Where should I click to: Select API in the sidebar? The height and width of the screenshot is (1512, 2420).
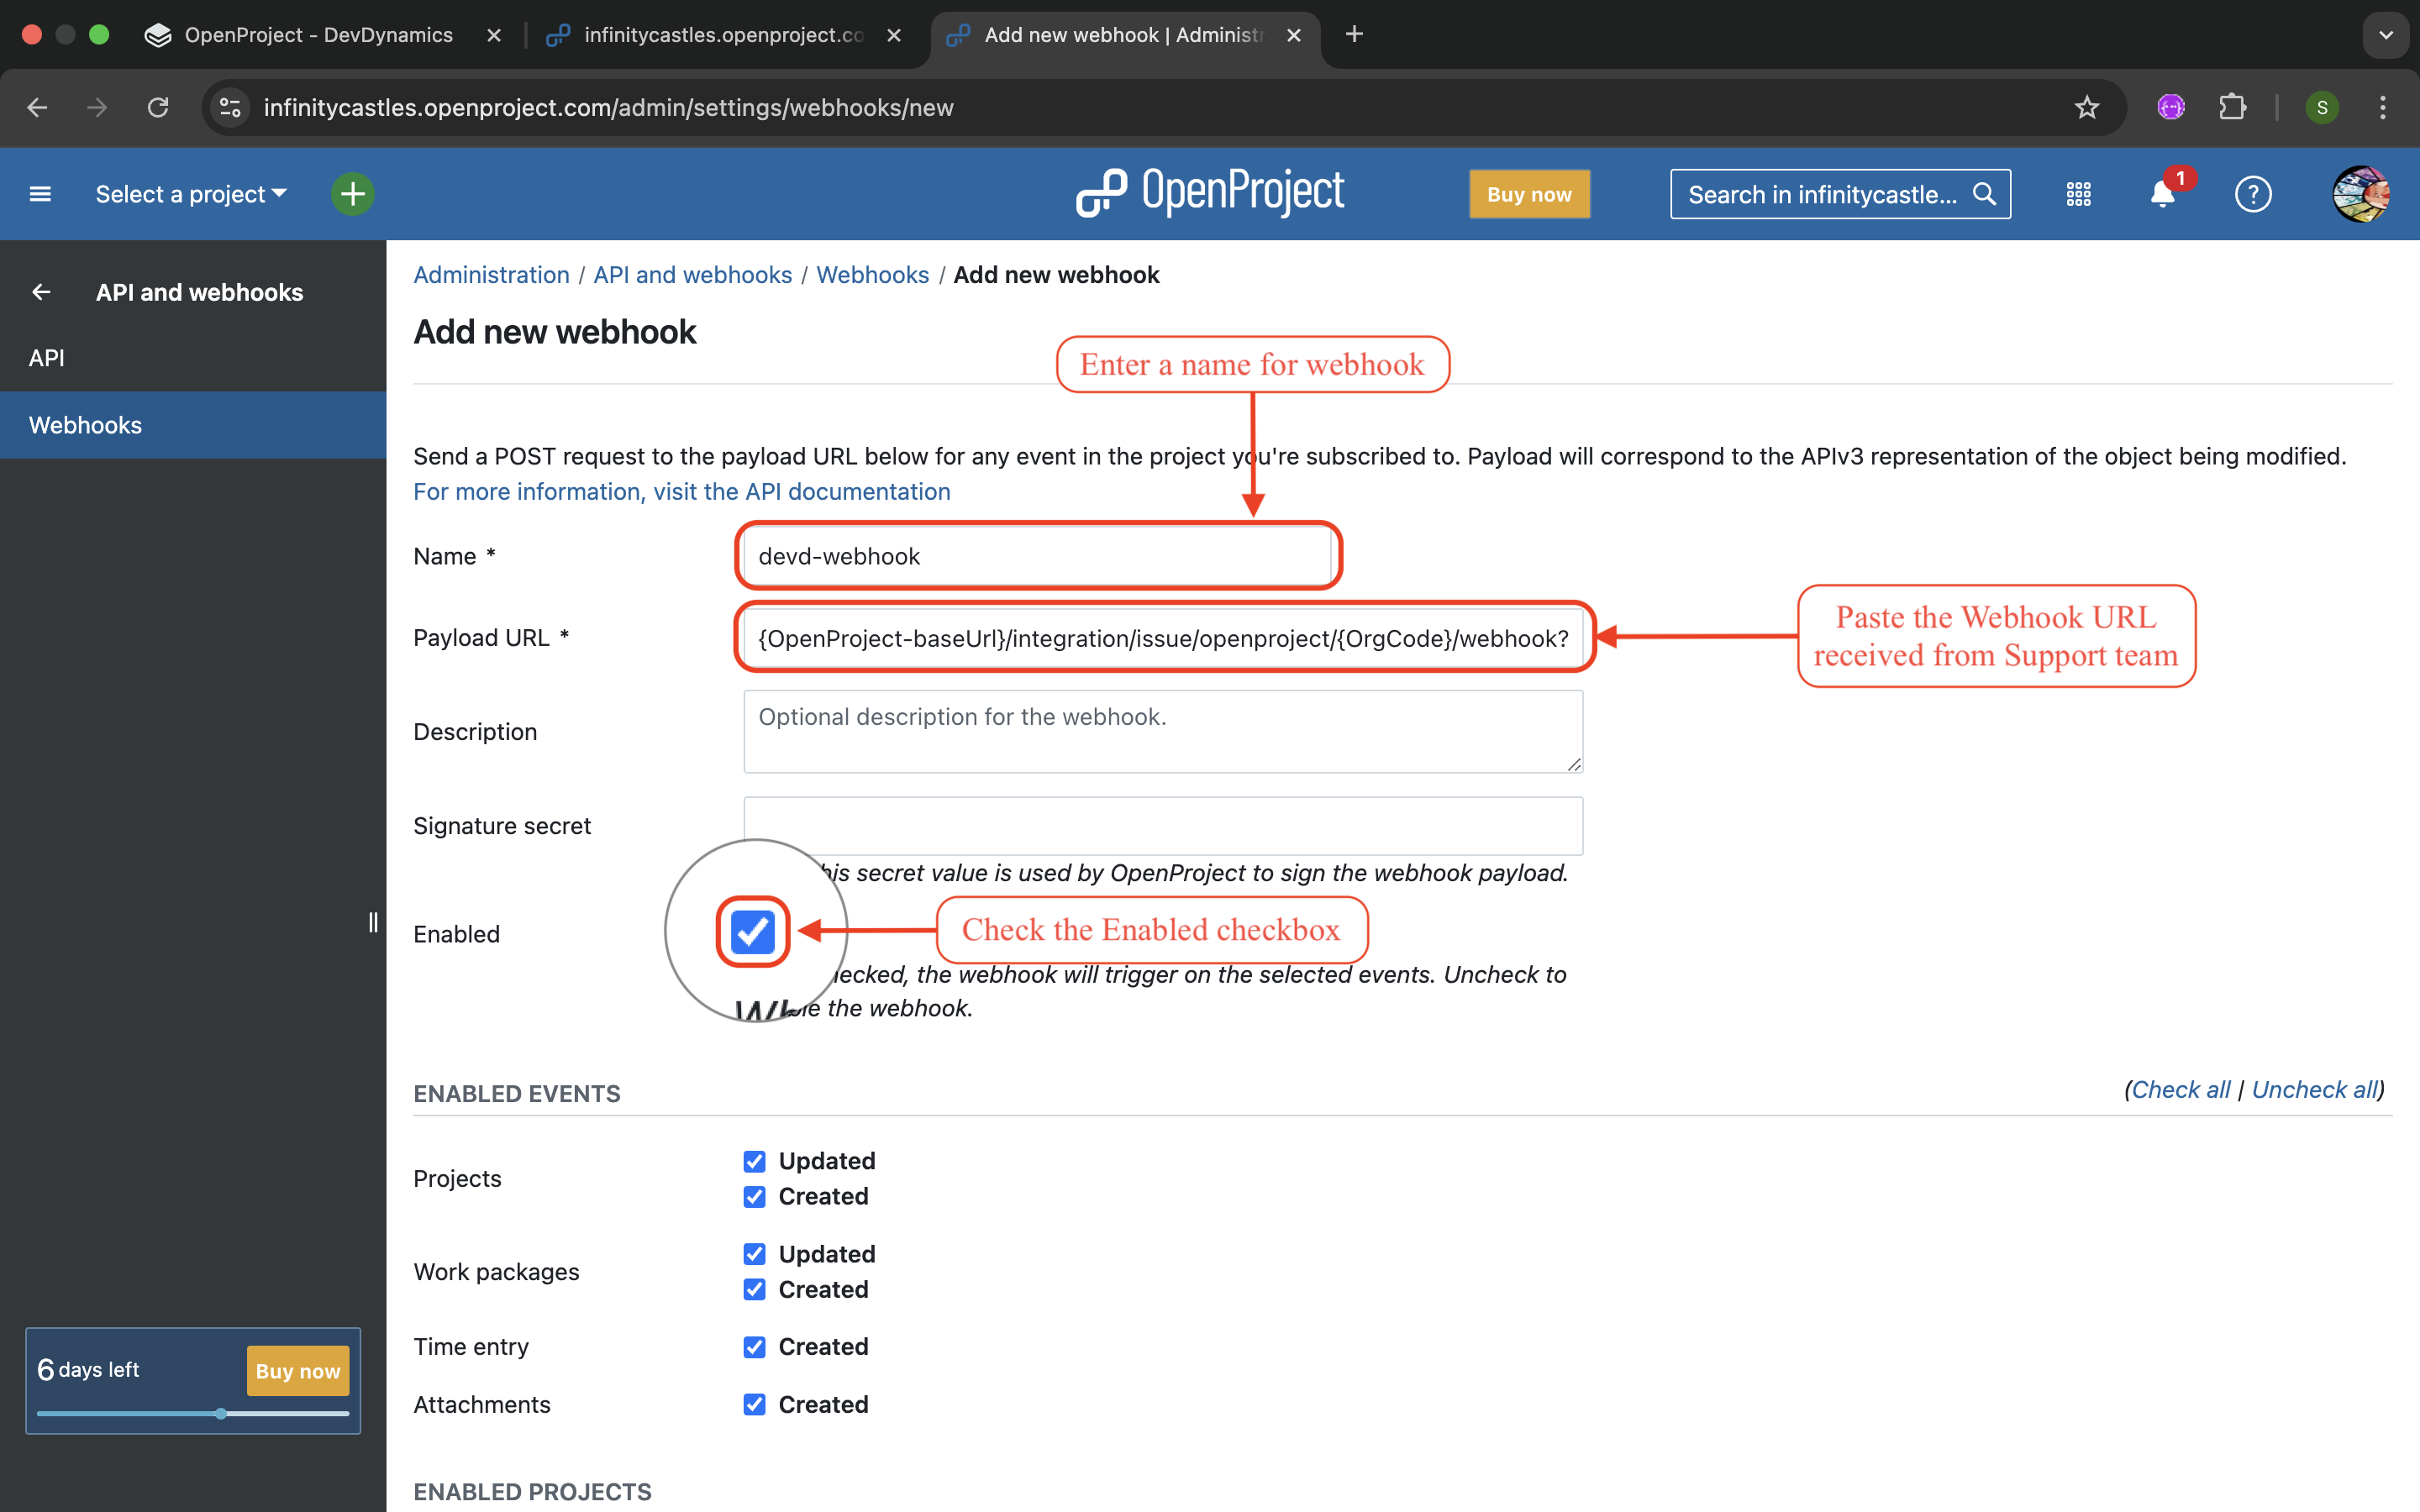point(47,358)
